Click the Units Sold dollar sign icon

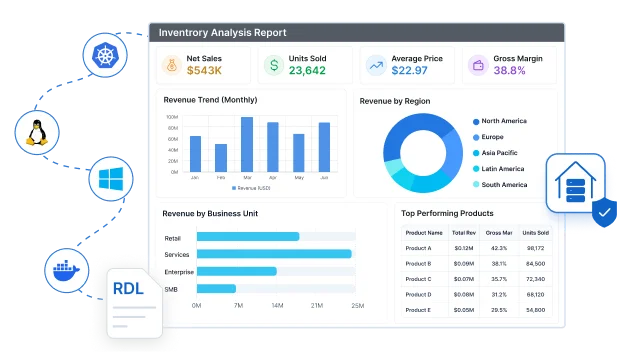pyautogui.click(x=274, y=65)
